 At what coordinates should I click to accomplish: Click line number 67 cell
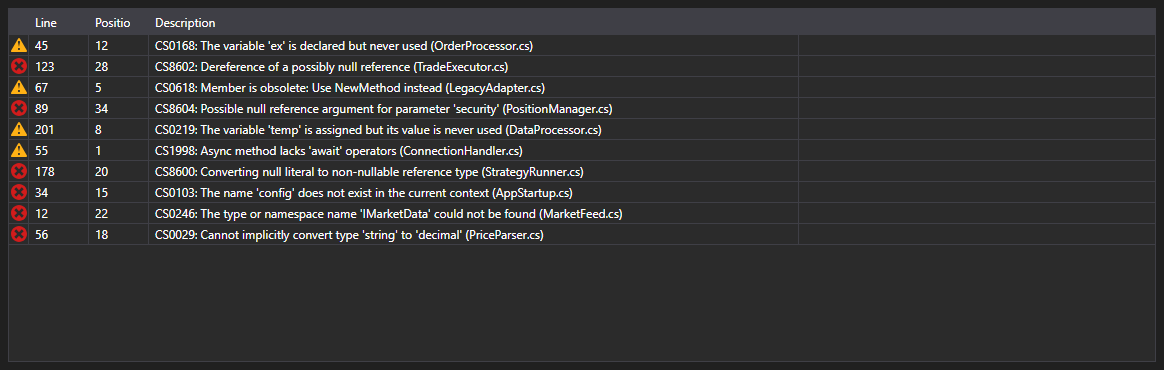(59, 88)
